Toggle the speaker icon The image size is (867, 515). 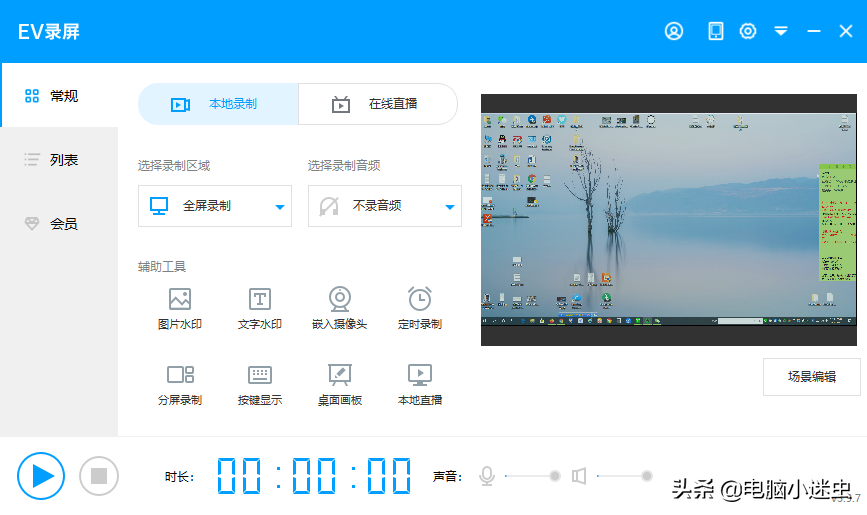coord(579,476)
